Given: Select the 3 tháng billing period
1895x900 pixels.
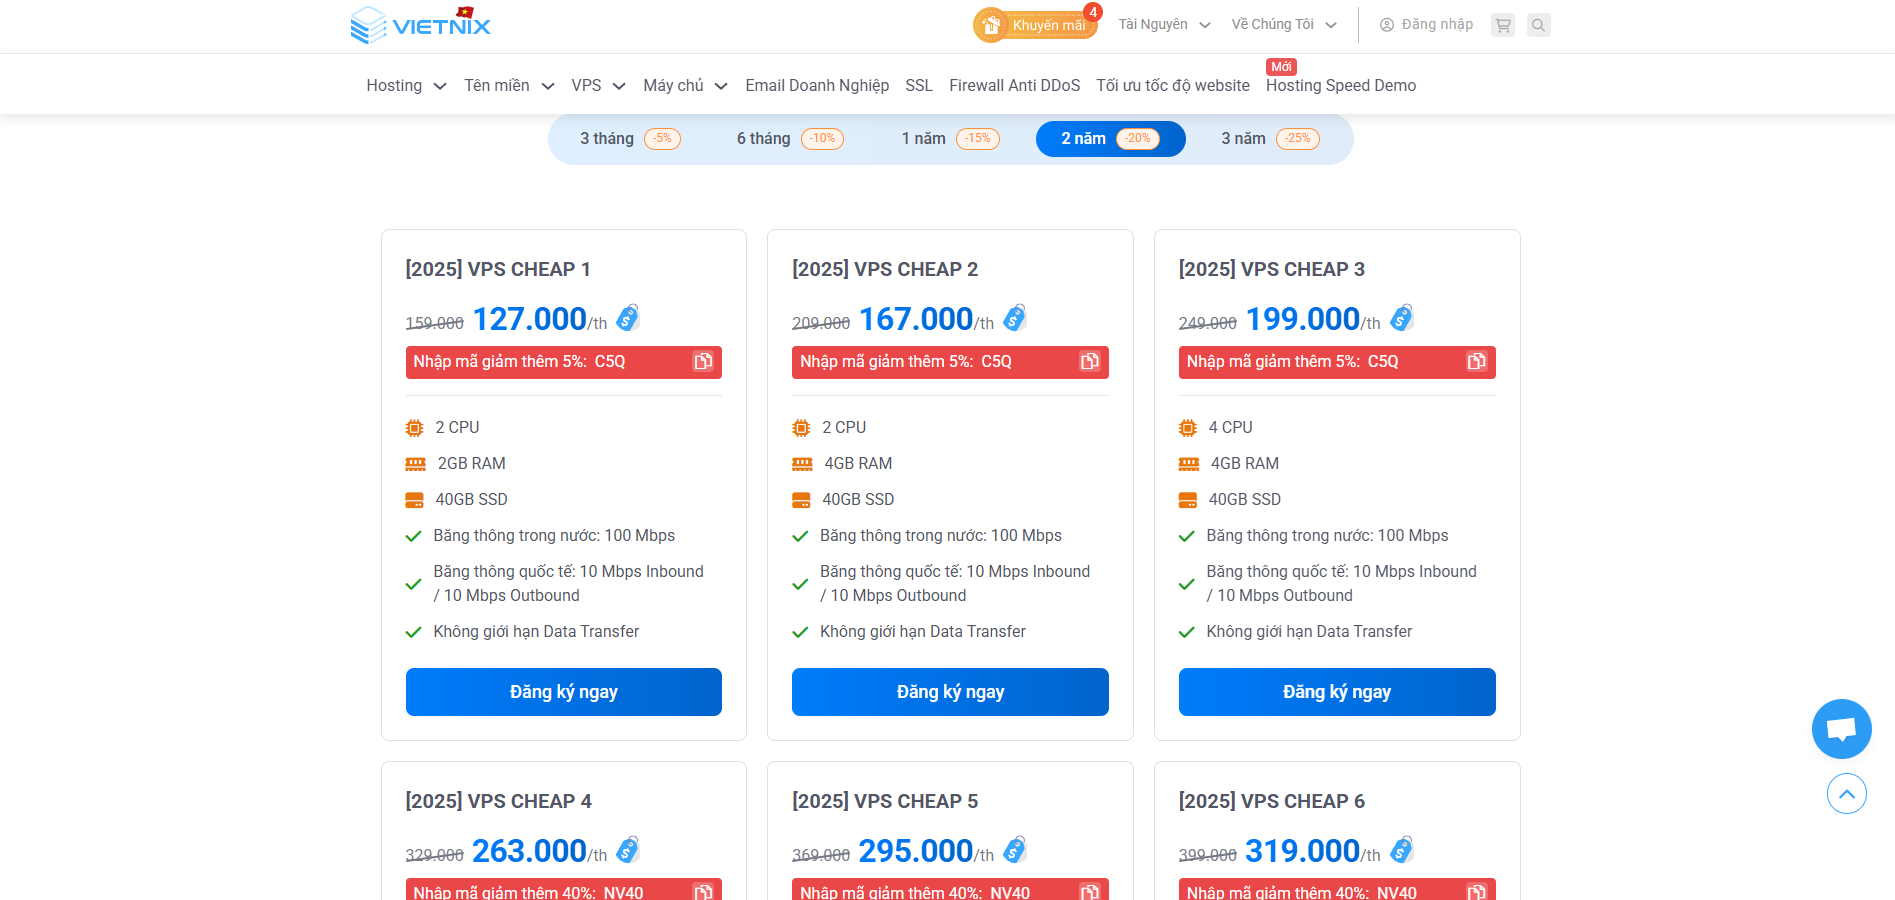Looking at the screenshot, I should (x=629, y=139).
